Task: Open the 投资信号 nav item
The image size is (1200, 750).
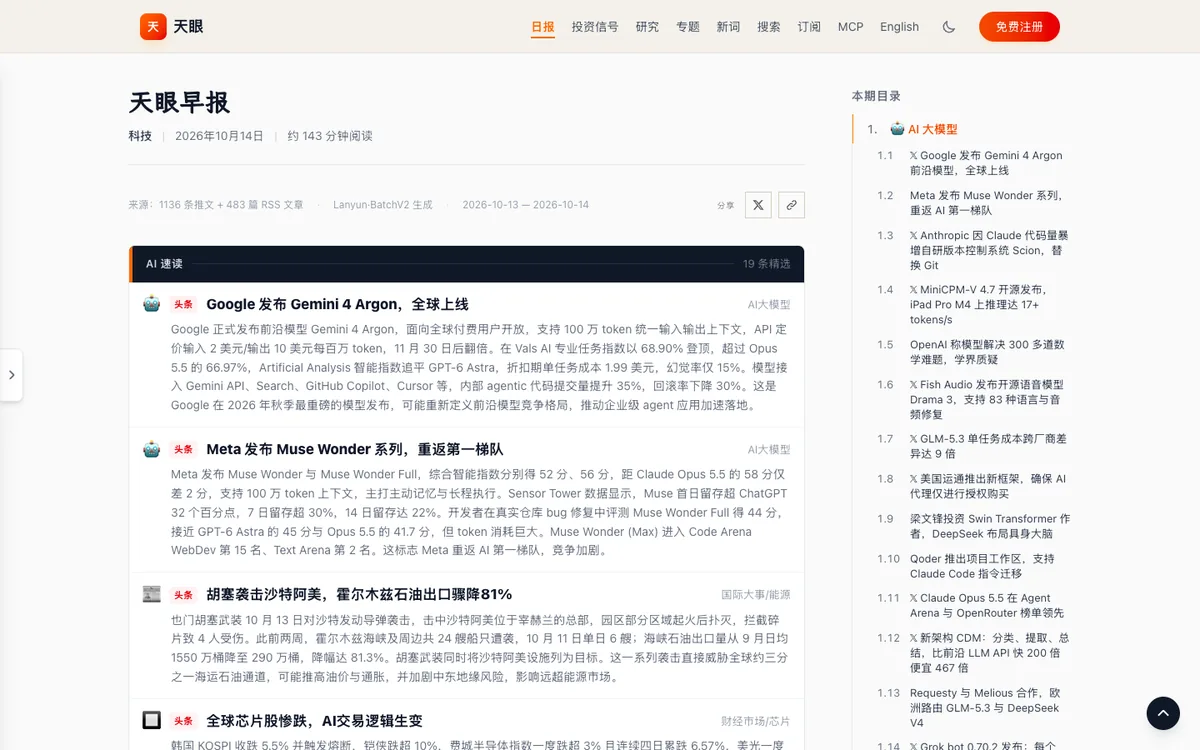Action: (x=595, y=27)
